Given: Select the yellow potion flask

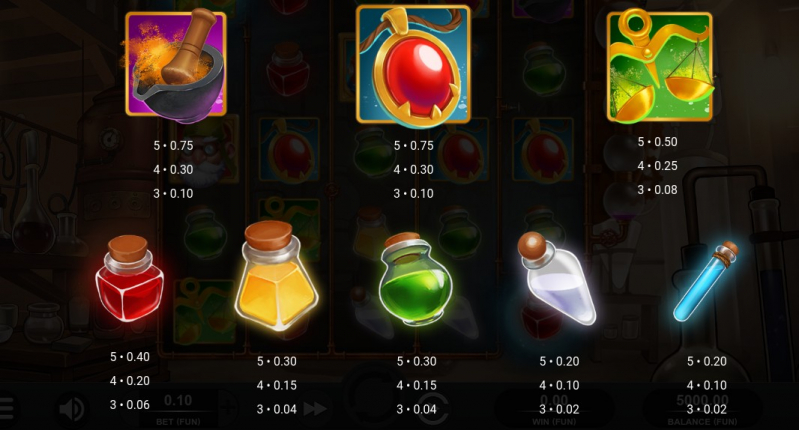Looking at the screenshot, I should [276, 276].
